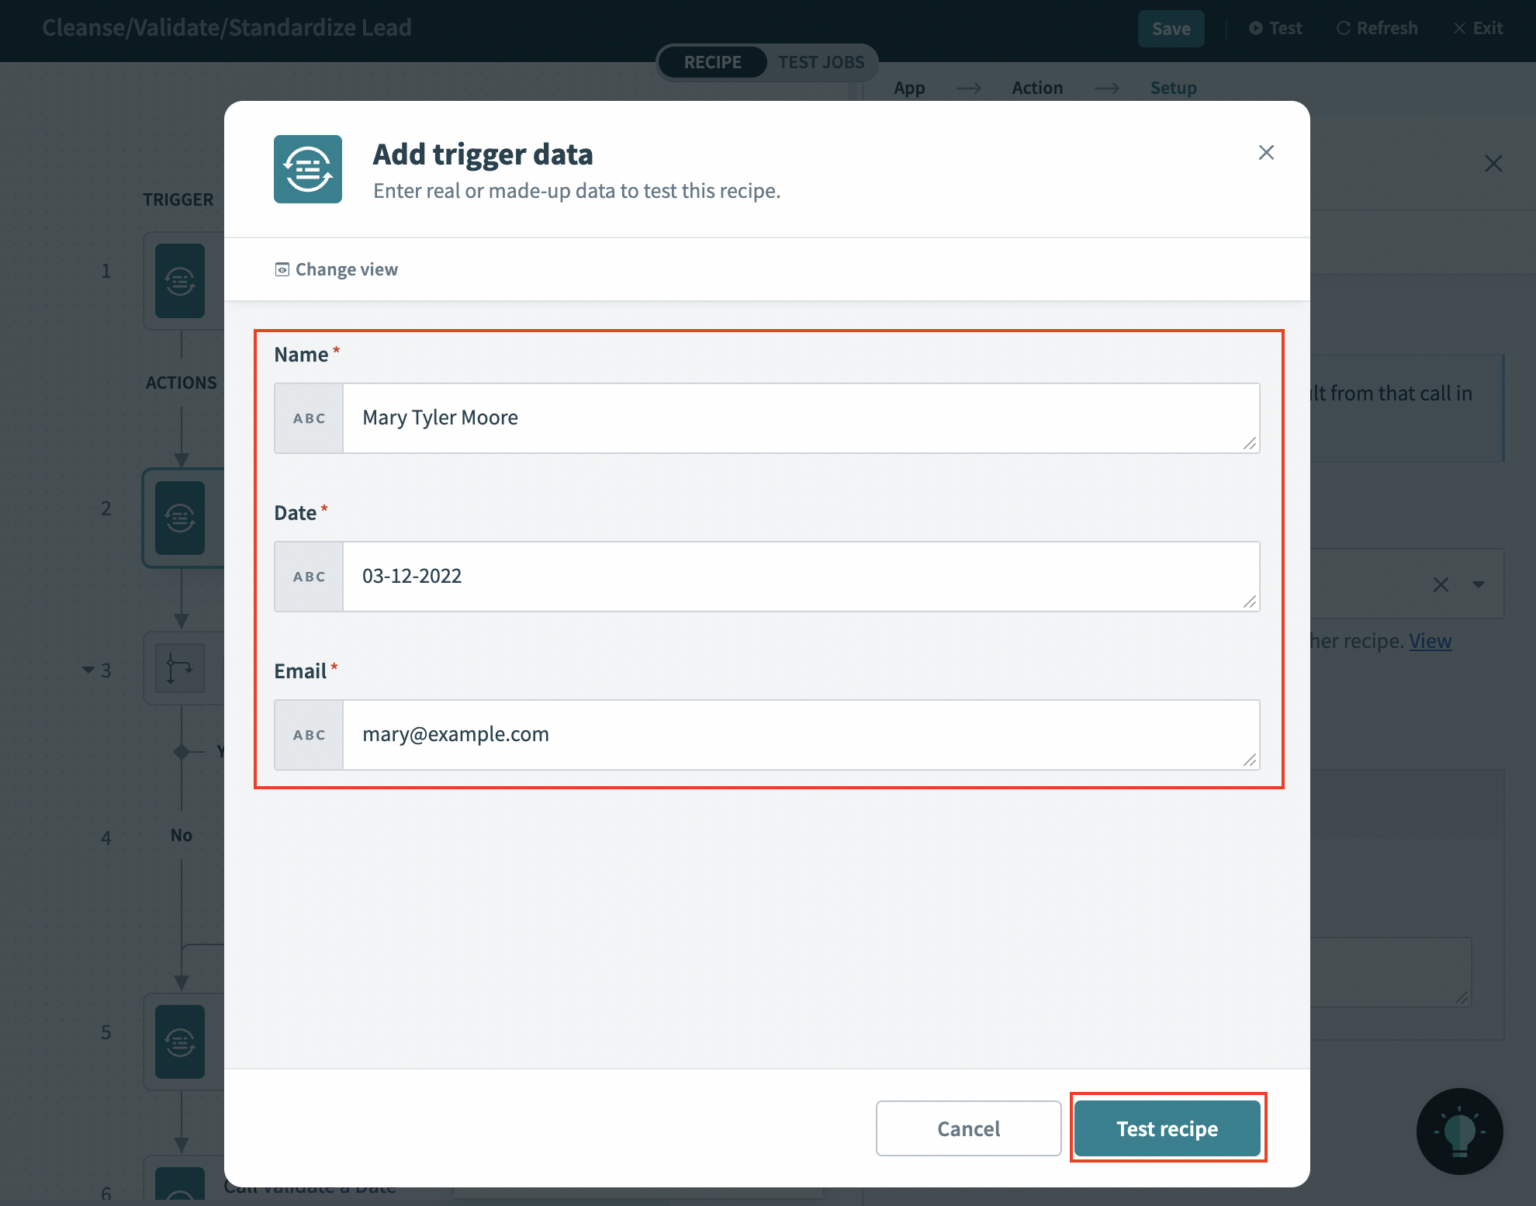Select Setup in the App-Action-Setup breadcrumb
Screen dimensions: 1536x1206
tap(1173, 88)
